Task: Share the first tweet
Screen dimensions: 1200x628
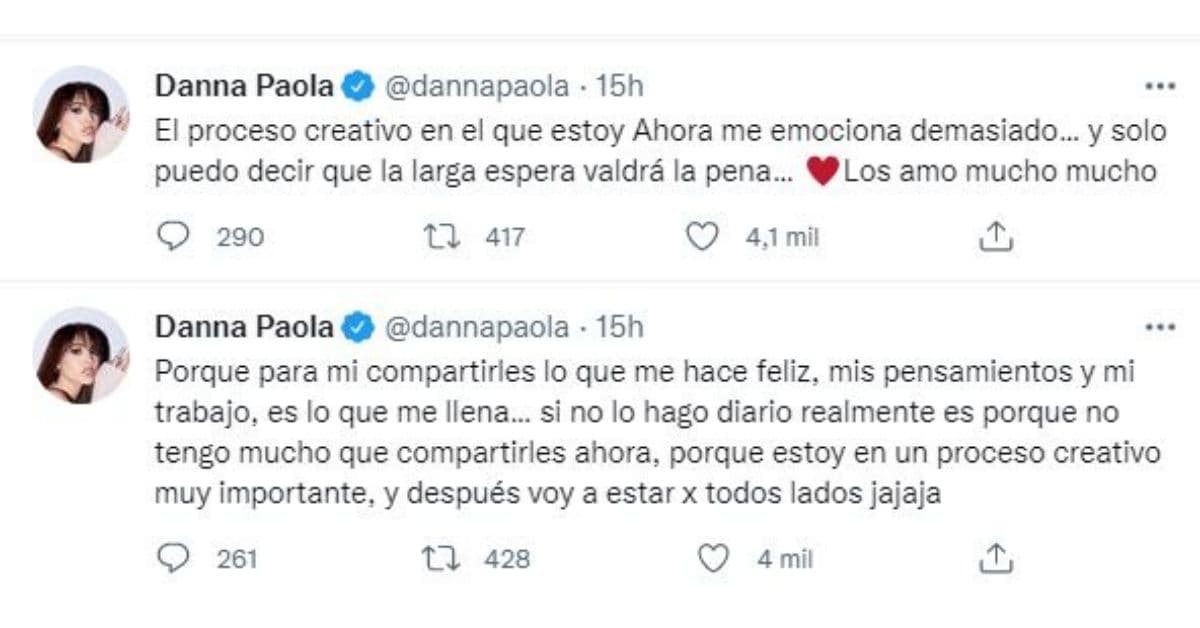Action: [x=994, y=237]
